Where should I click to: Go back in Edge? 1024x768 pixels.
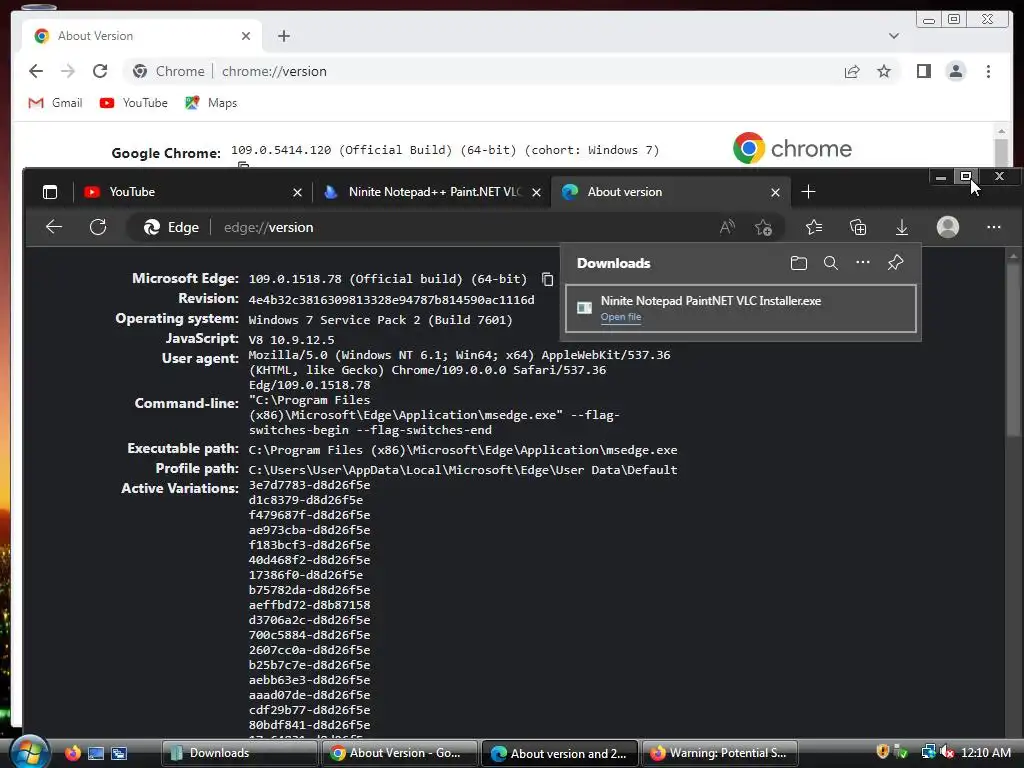pos(54,227)
